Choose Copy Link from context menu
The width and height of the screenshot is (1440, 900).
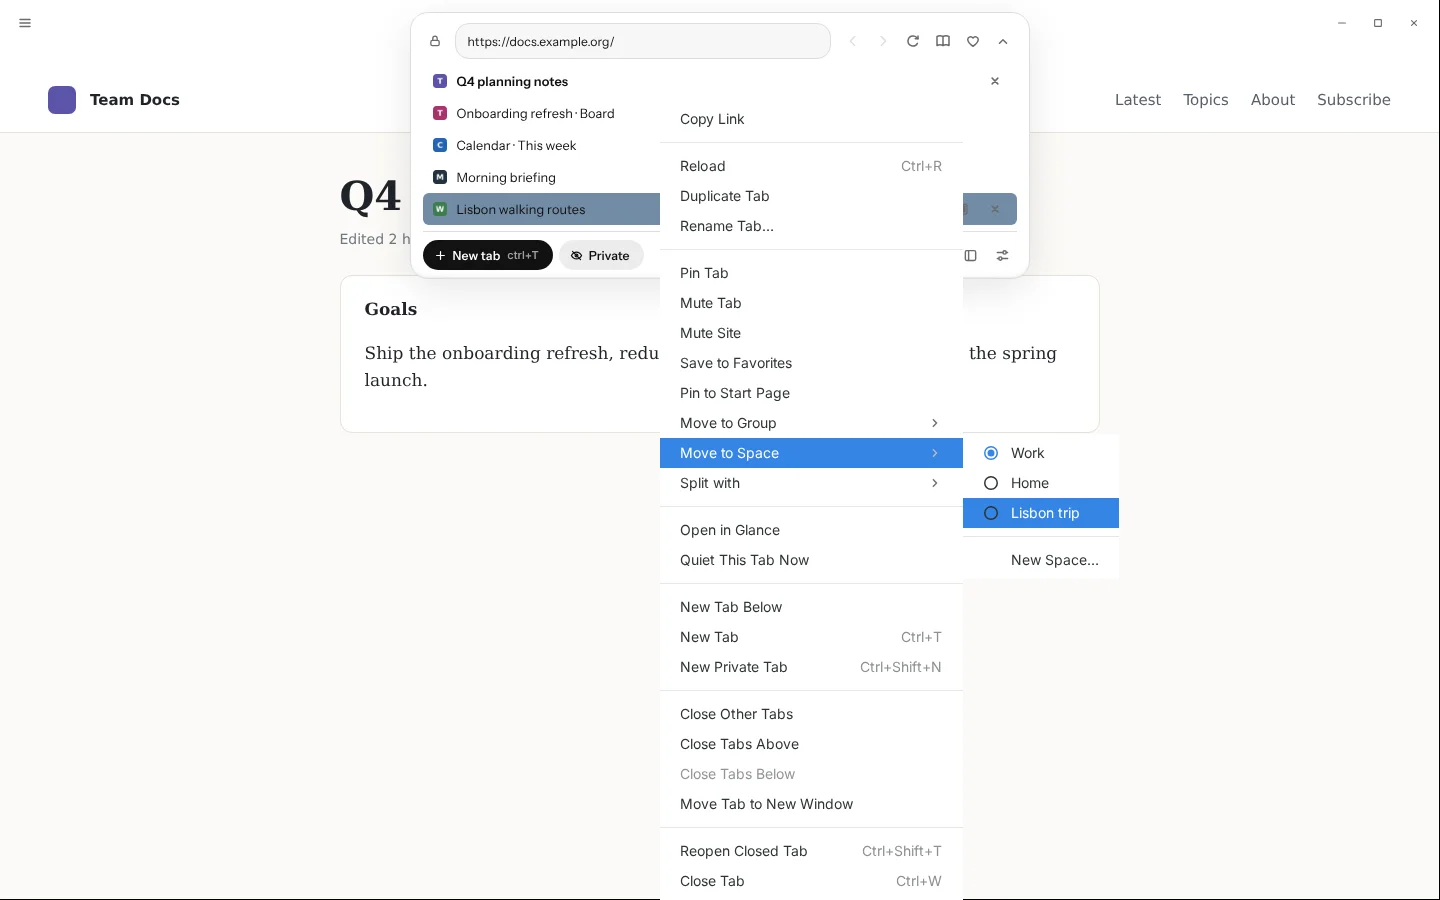pos(811,119)
